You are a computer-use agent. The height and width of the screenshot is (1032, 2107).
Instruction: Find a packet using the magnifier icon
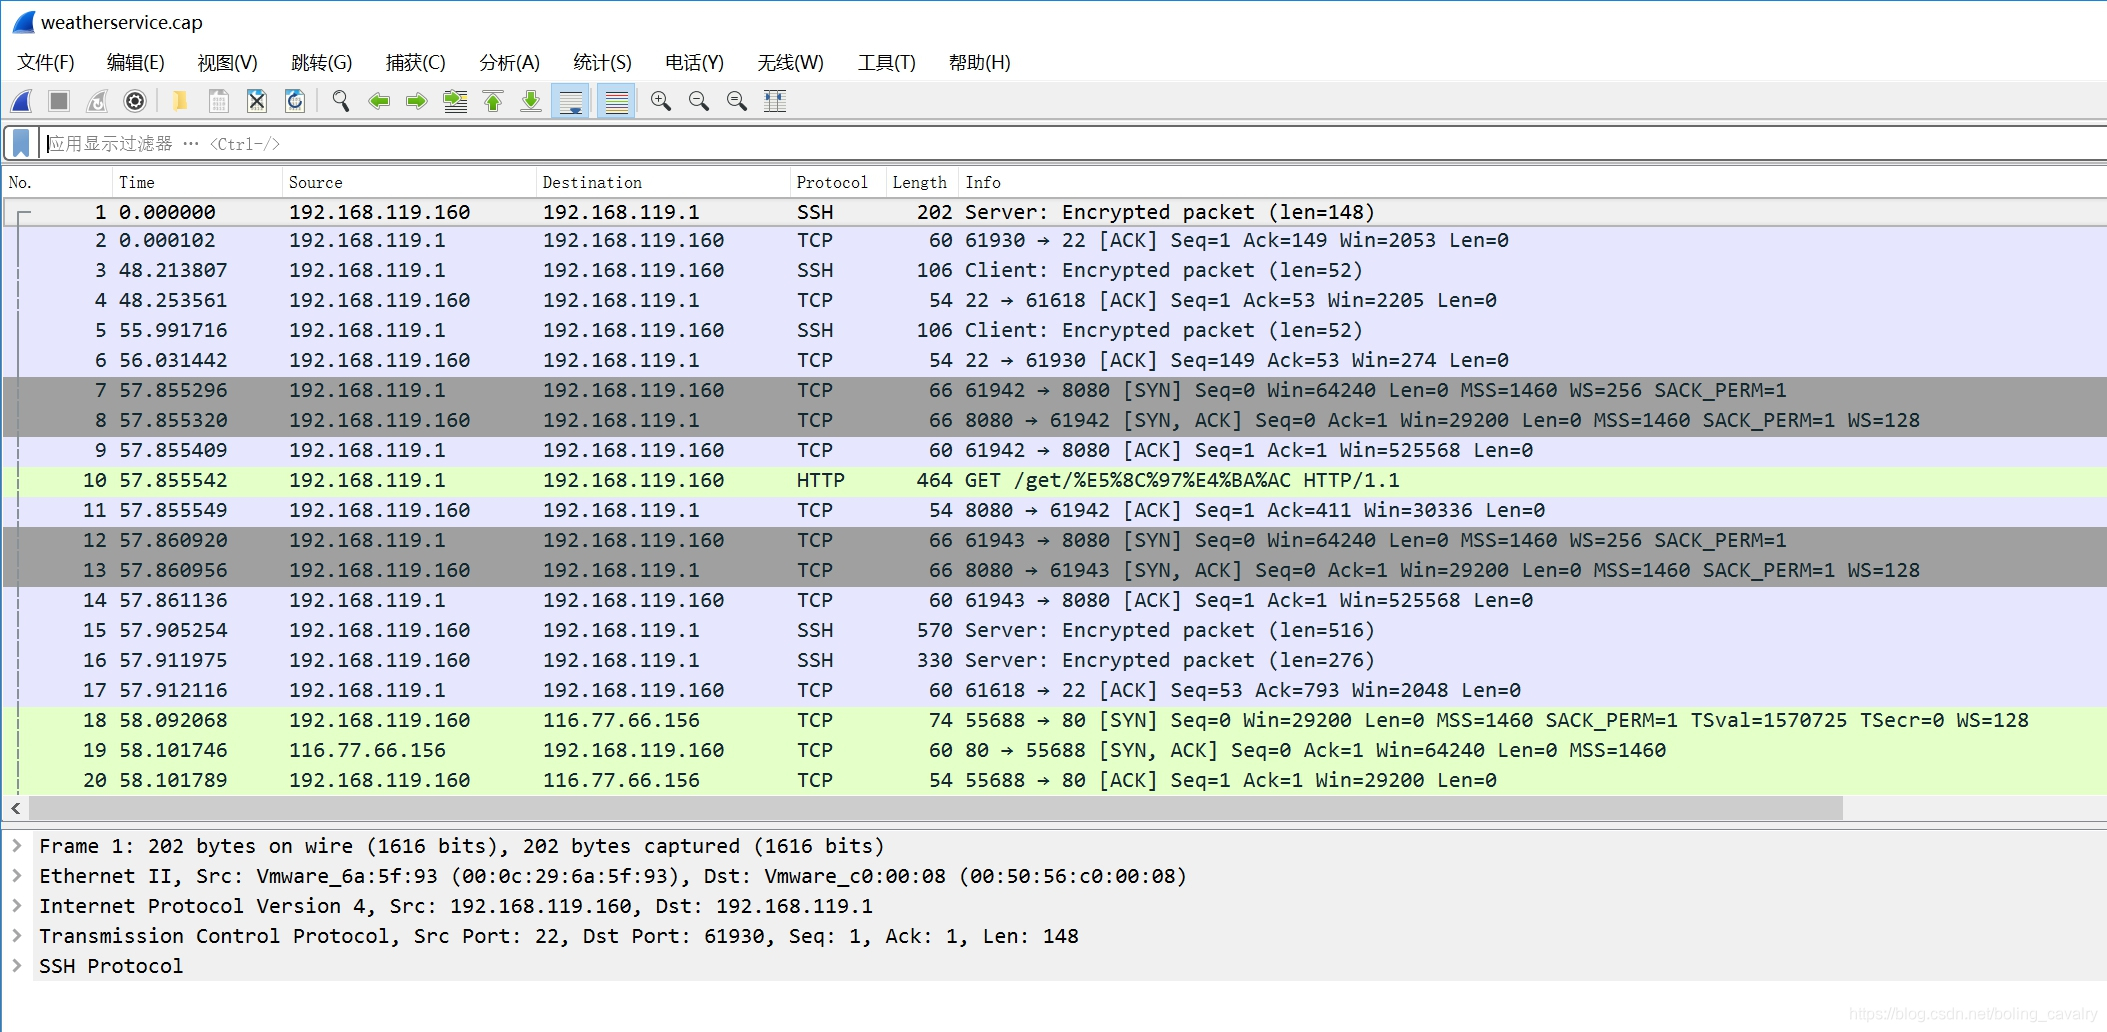[341, 101]
